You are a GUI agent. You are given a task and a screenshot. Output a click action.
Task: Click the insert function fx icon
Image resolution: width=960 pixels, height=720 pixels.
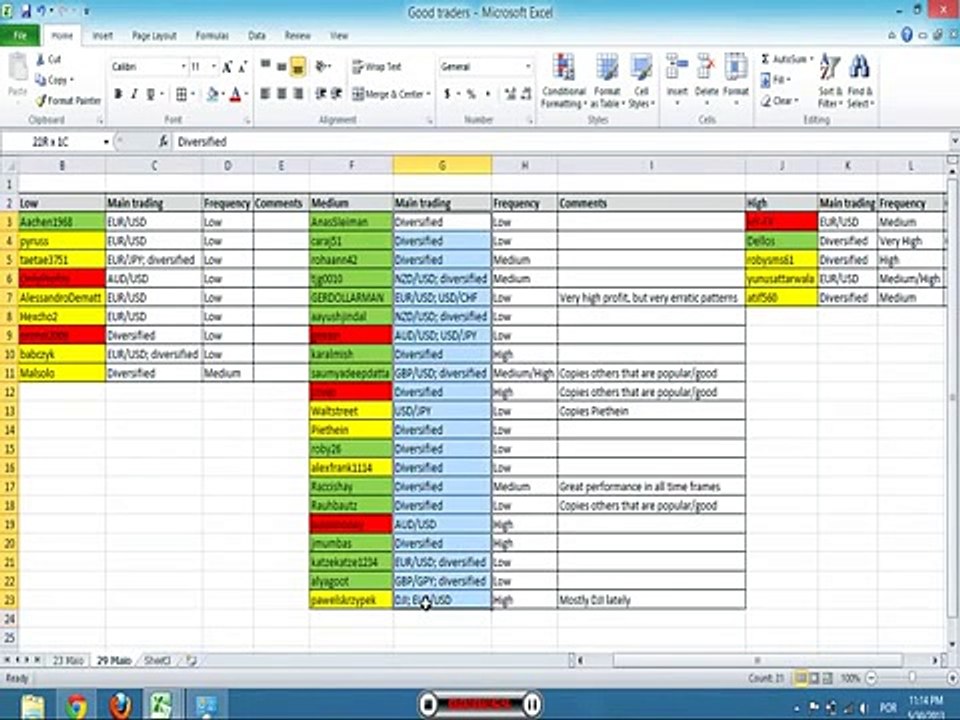pyautogui.click(x=163, y=142)
